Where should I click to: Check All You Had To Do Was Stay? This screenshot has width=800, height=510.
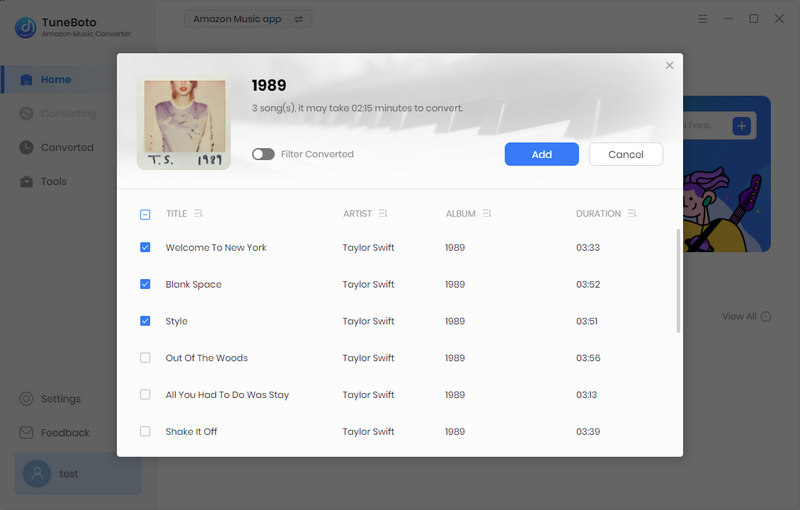pos(145,394)
